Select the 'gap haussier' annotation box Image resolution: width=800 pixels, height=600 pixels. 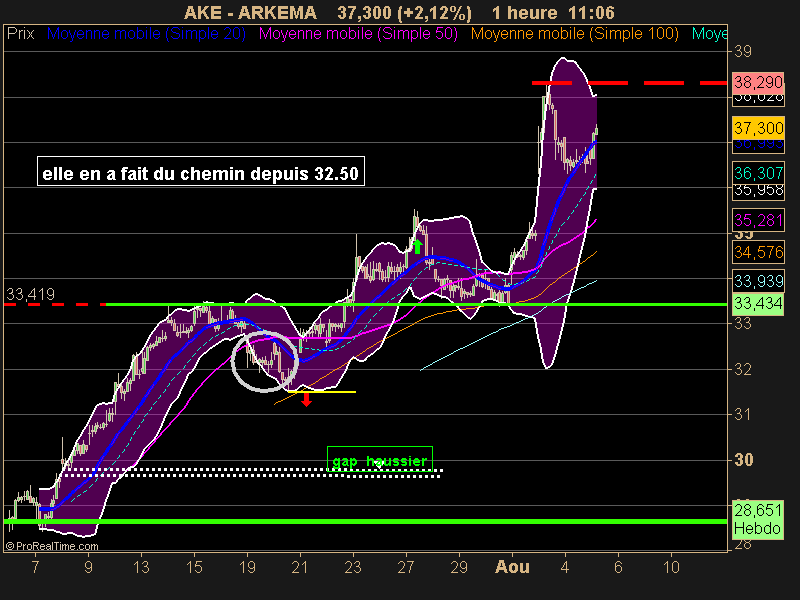click(380, 459)
